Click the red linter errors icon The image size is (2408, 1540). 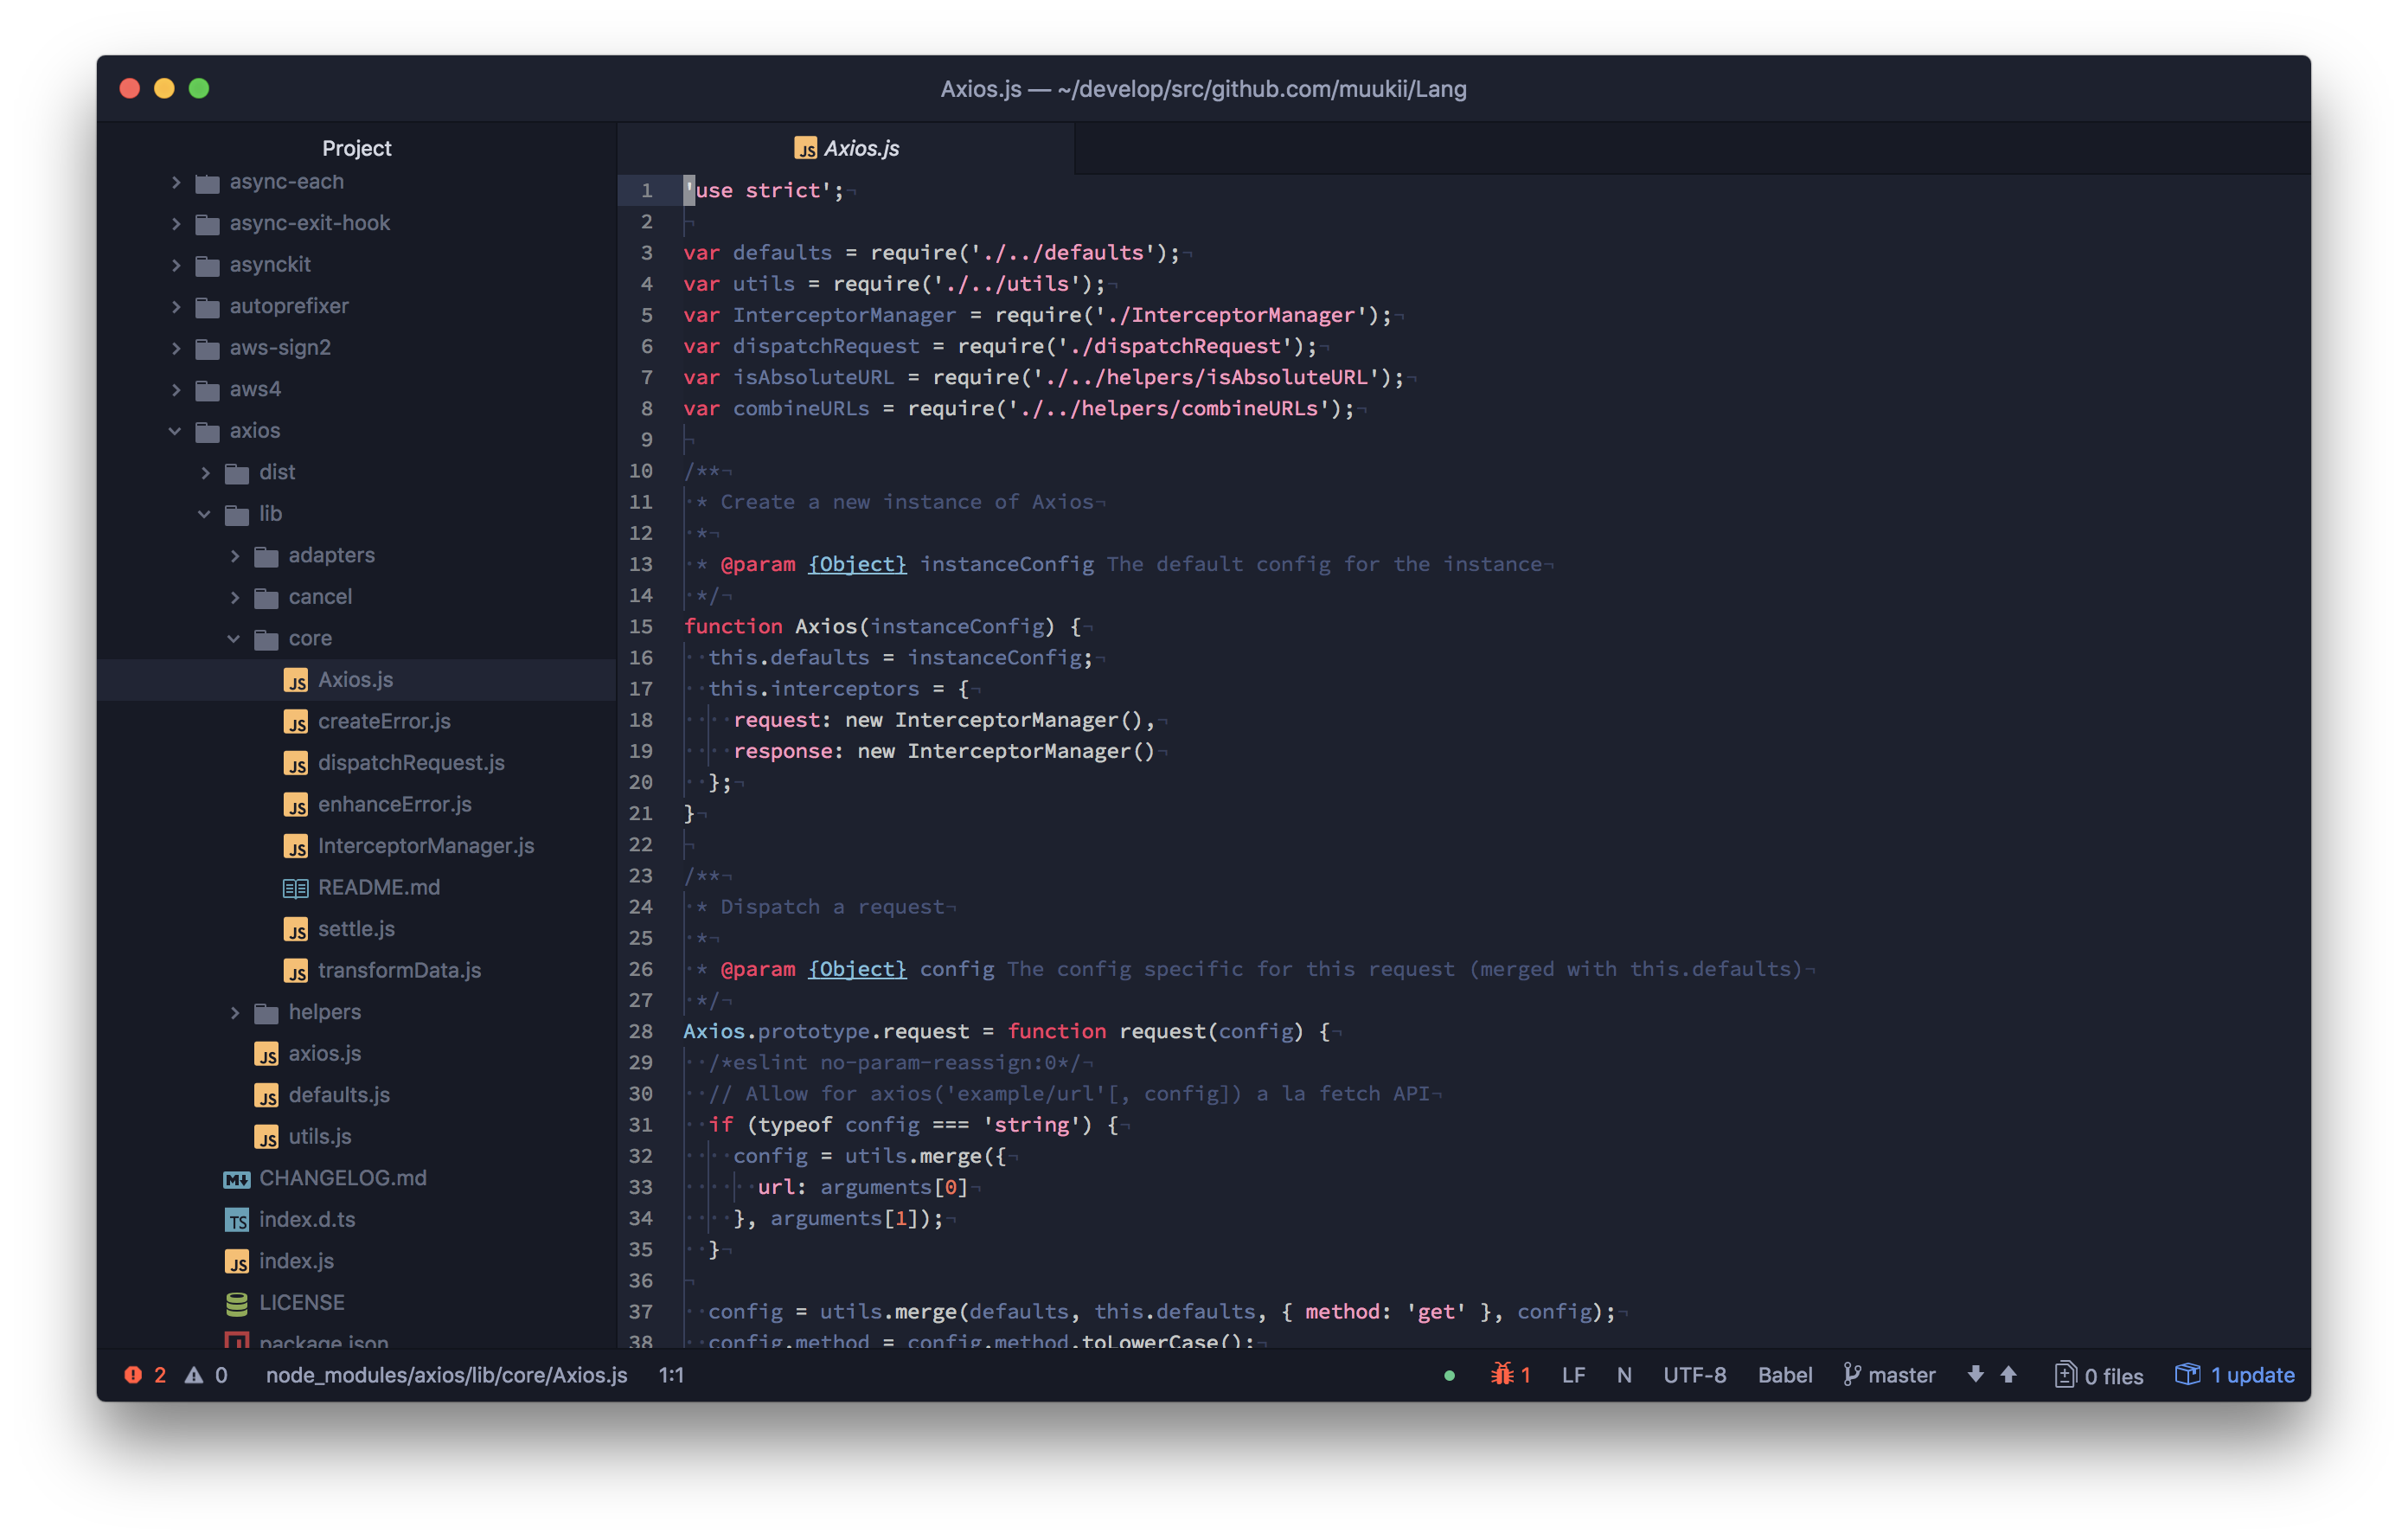click(x=133, y=1375)
